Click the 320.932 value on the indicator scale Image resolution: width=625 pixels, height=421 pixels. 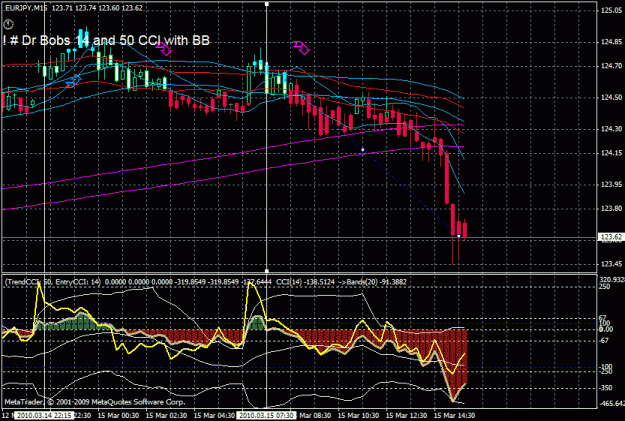612,280
